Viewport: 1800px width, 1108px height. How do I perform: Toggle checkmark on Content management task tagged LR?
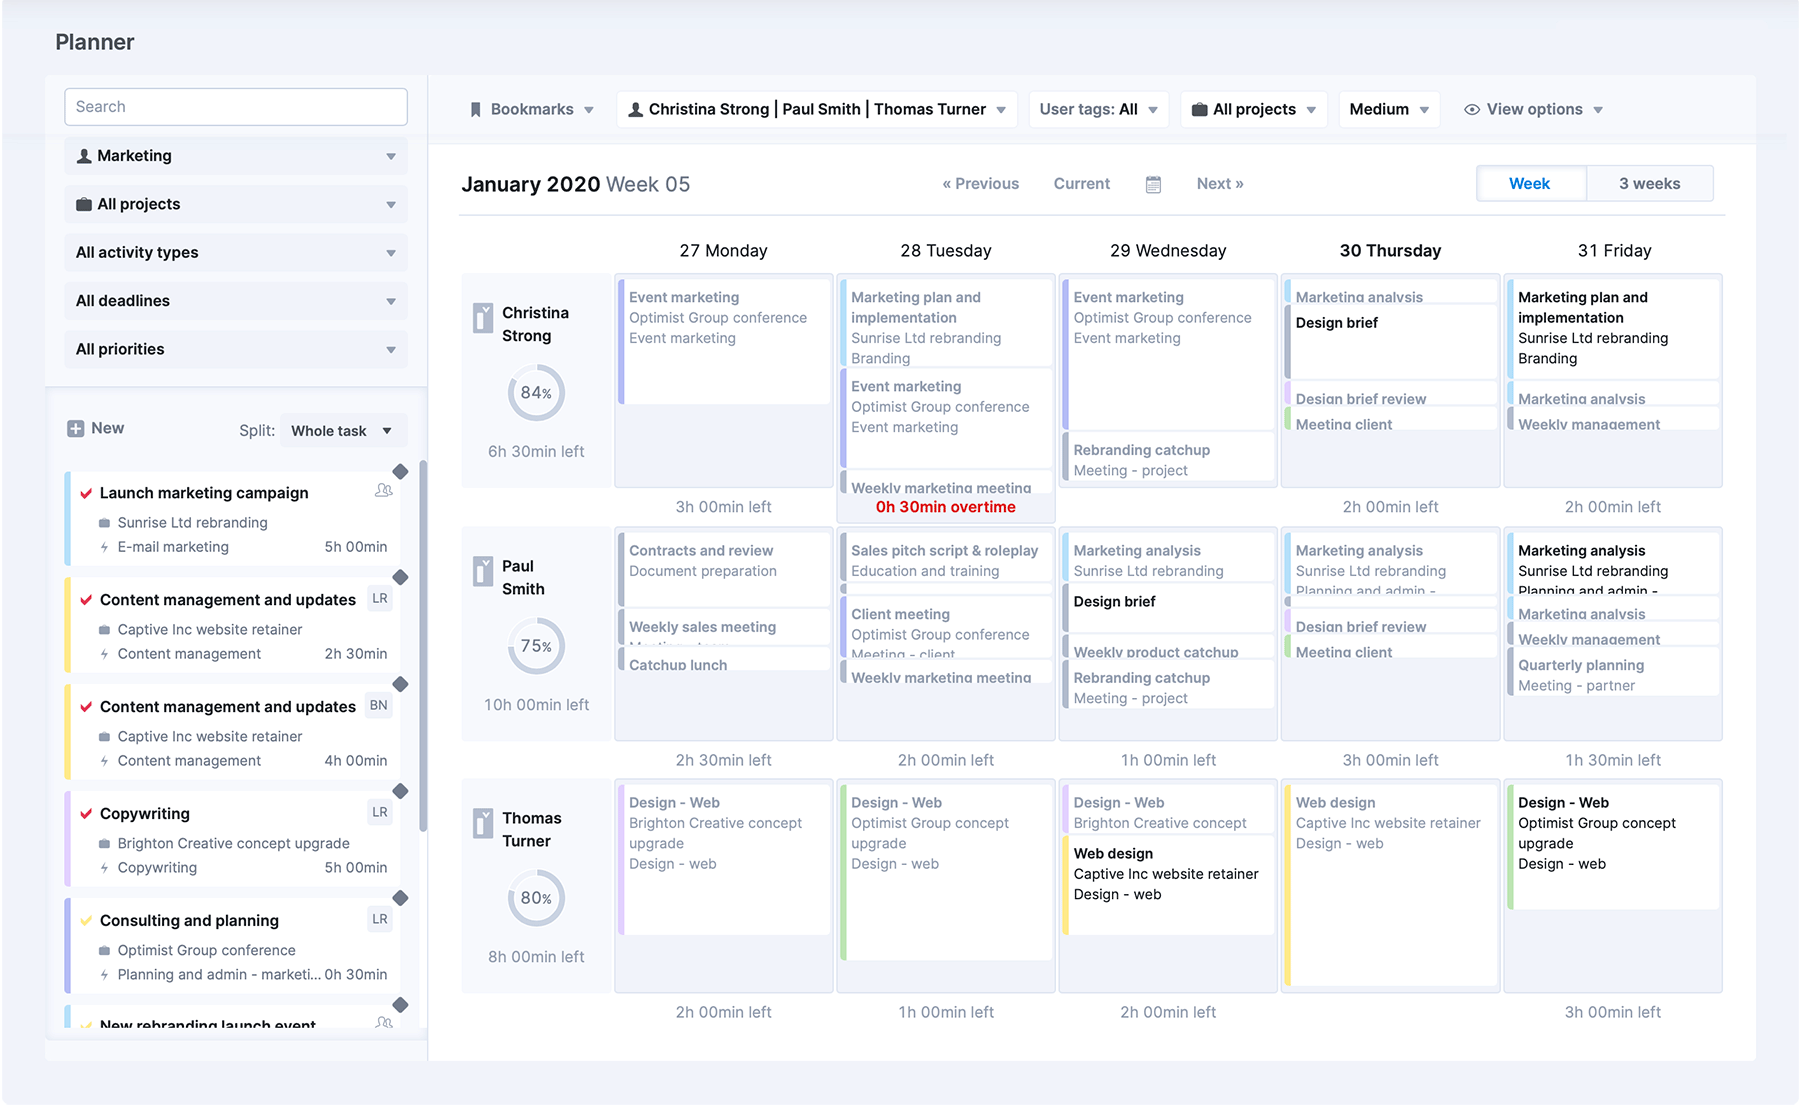86,600
